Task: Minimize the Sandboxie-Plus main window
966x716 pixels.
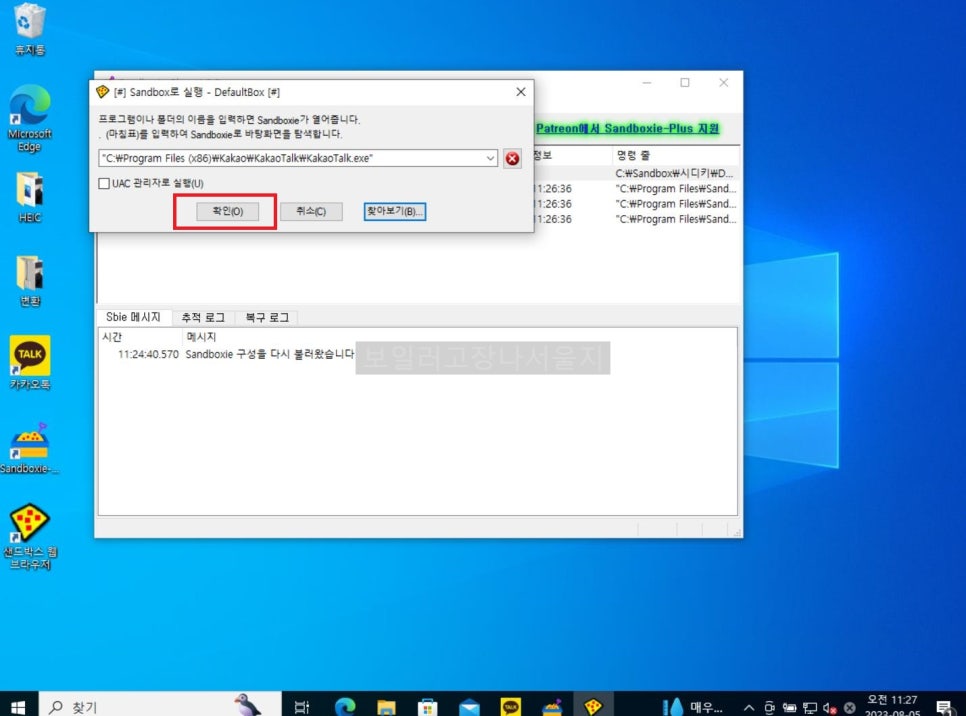Action: [647, 83]
